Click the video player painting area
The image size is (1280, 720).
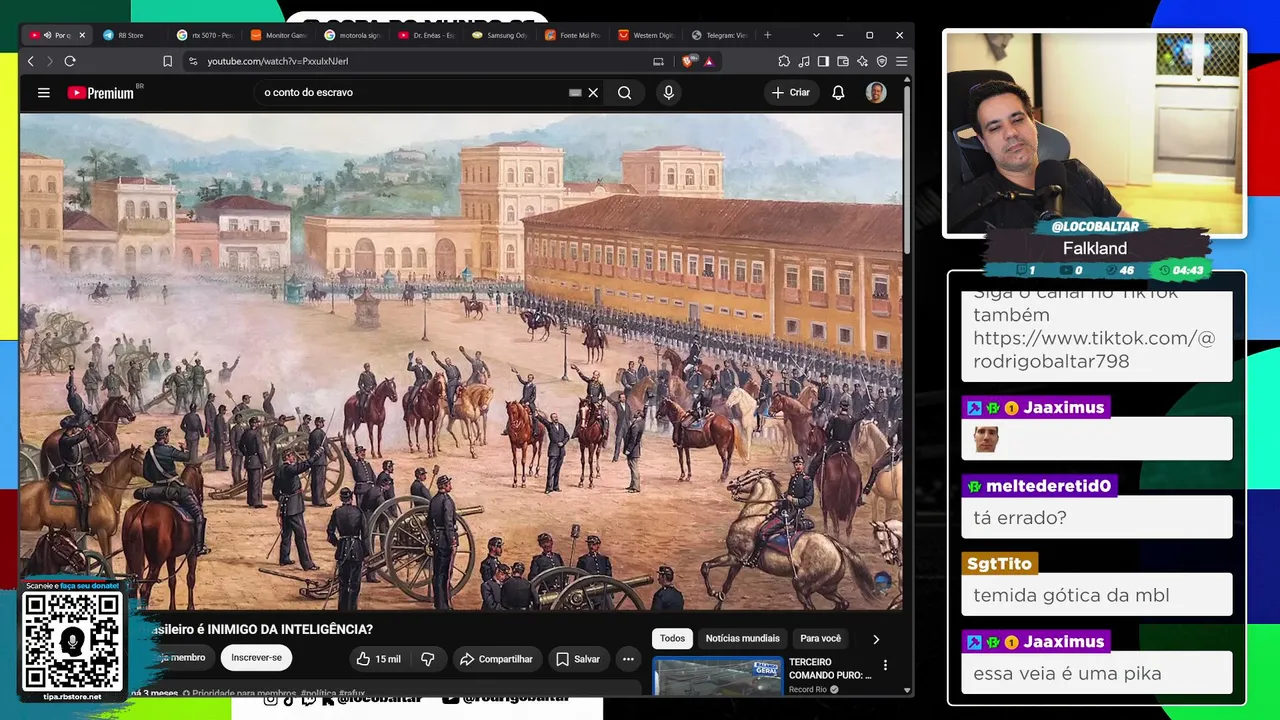461,361
